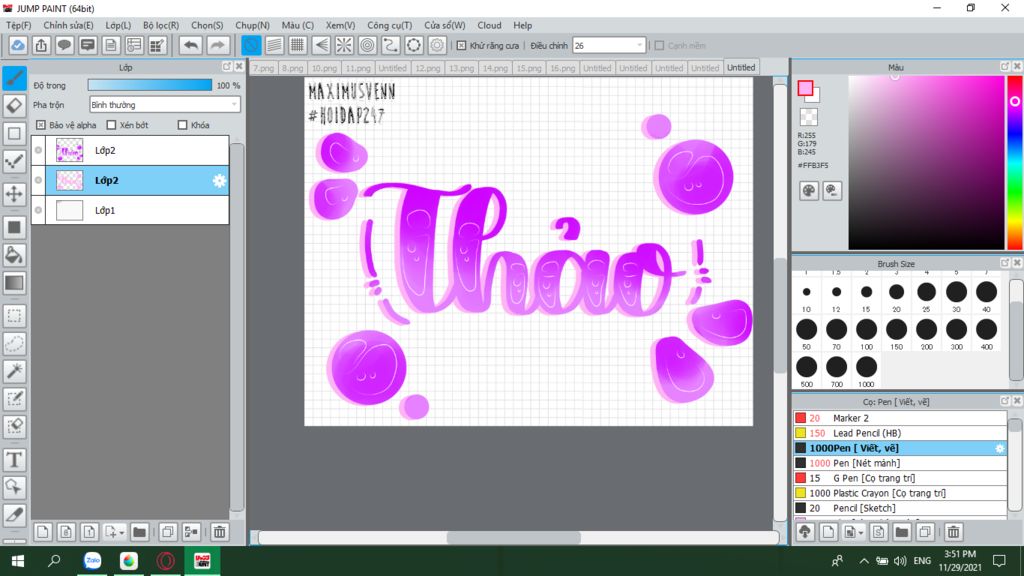Open the Công cụ(T) menu
The image size is (1024, 576).
tap(389, 25)
